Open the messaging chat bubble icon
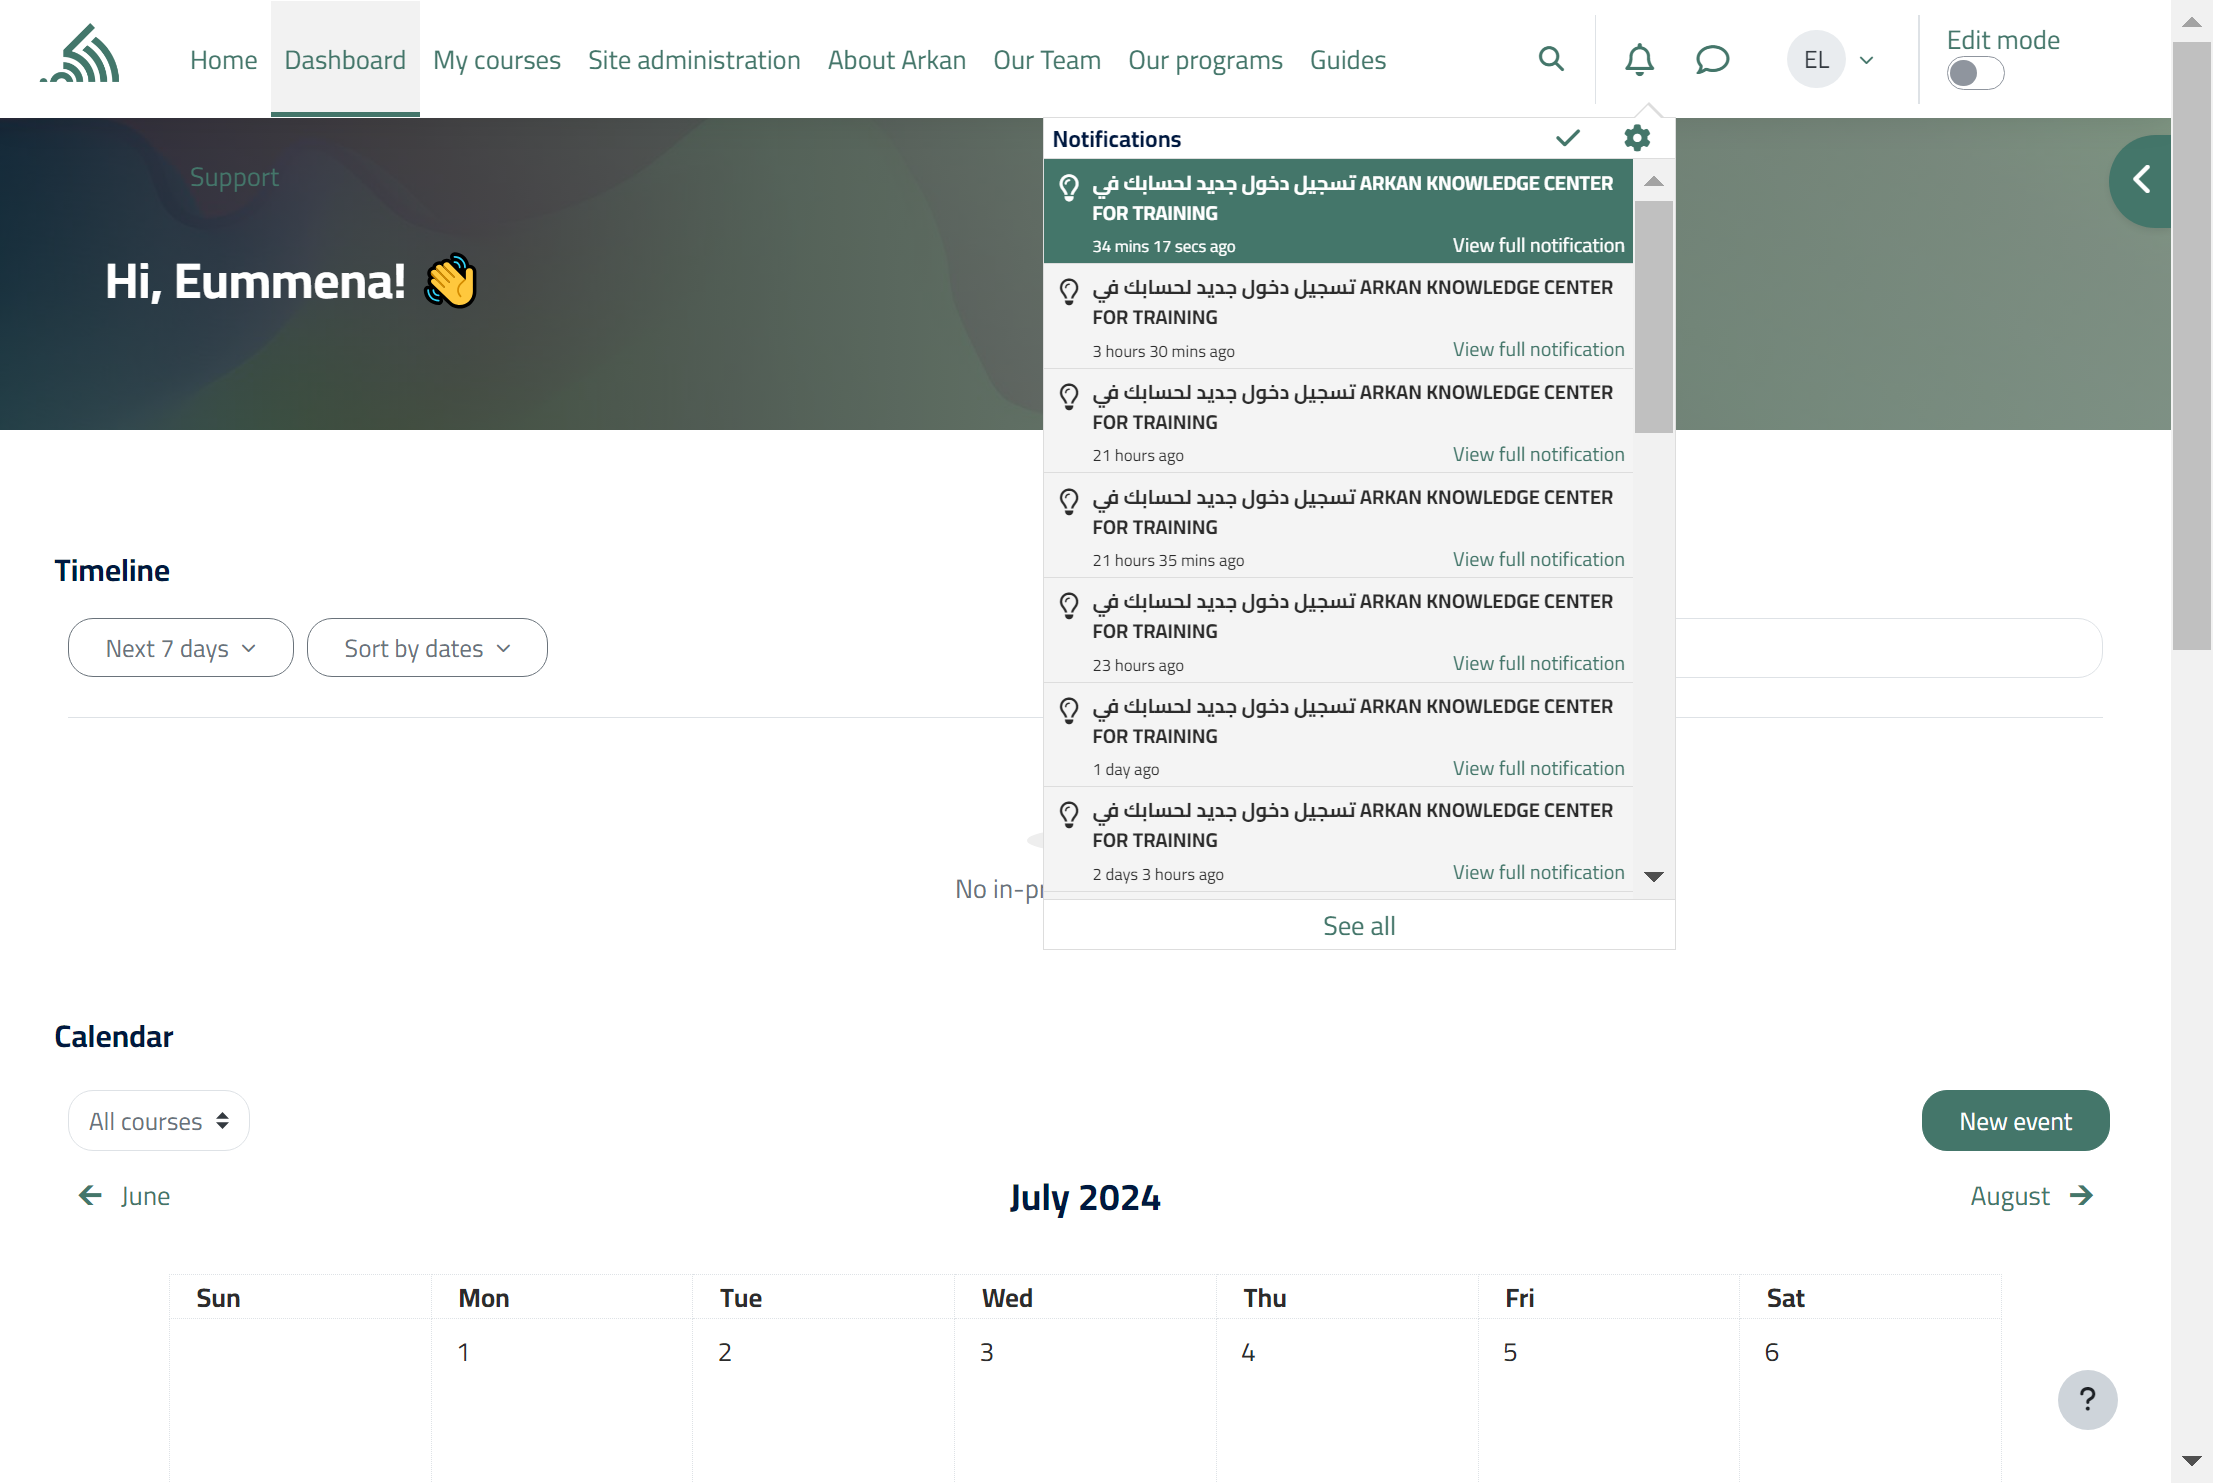The height and width of the screenshot is (1483, 2213). tap(1712, 59)
